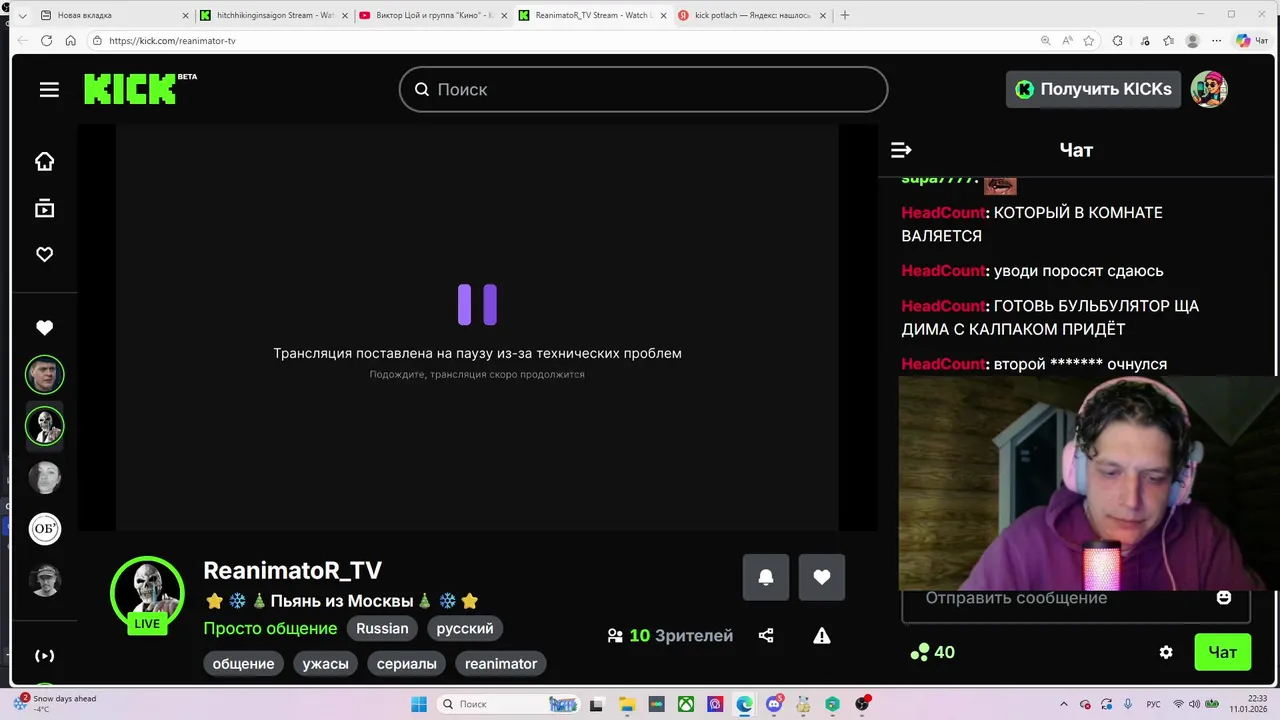Click the channel points 40 icon

(x=920, y=653)
